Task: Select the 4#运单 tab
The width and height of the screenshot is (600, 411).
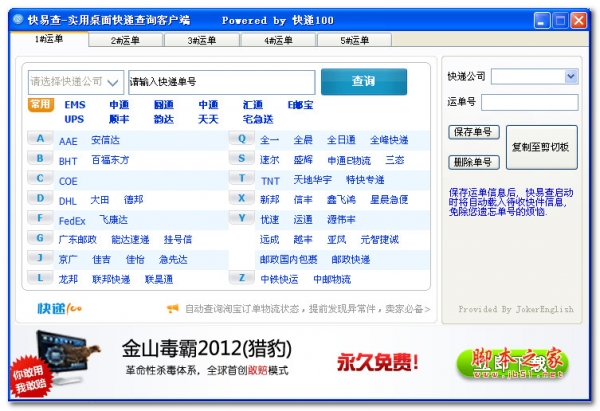Action: [x=278, y=40]
